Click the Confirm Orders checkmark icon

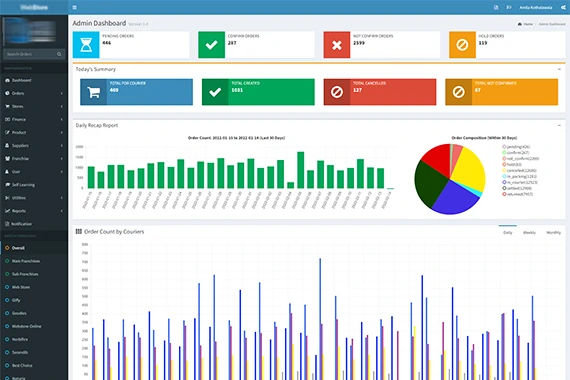[212, 45]
